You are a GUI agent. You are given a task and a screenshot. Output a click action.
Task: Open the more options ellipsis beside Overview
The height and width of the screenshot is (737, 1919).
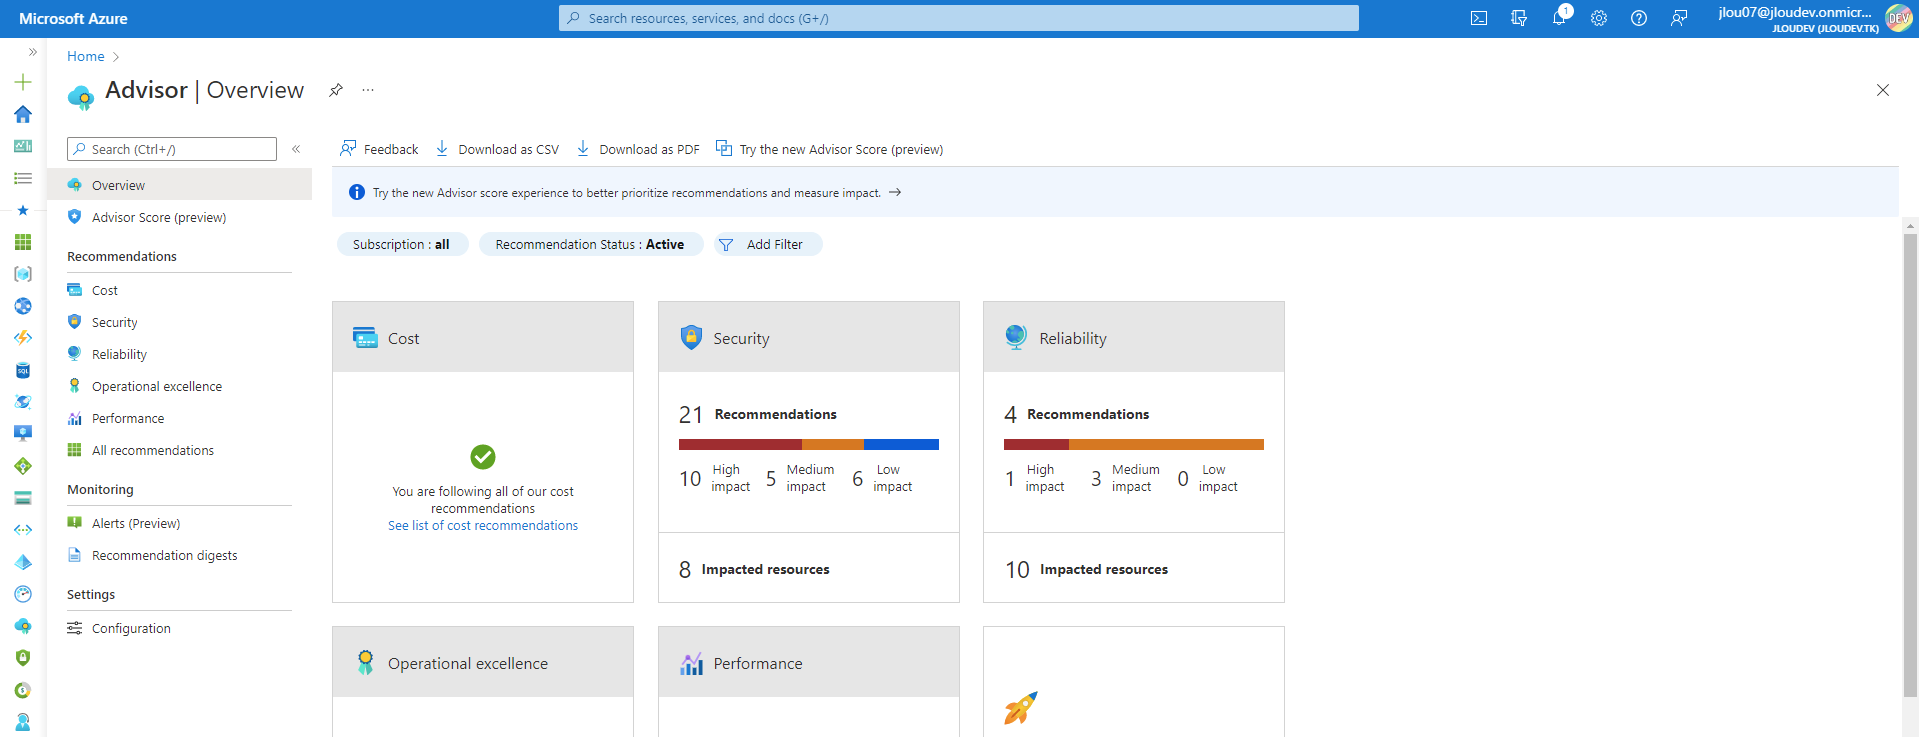368,90
